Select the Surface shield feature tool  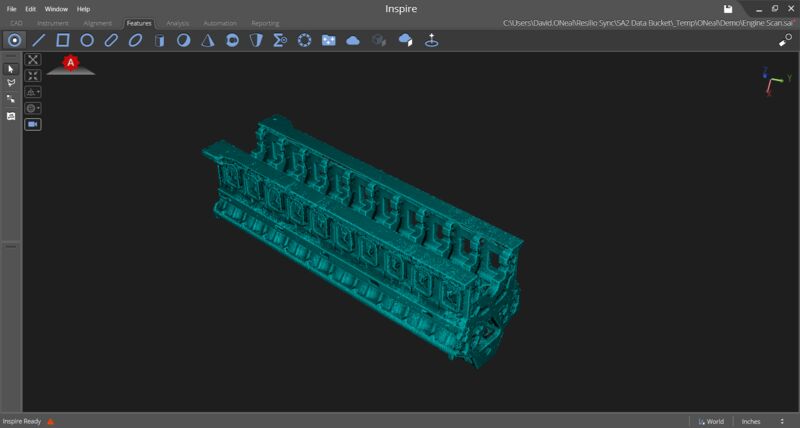tap(256, 40)
